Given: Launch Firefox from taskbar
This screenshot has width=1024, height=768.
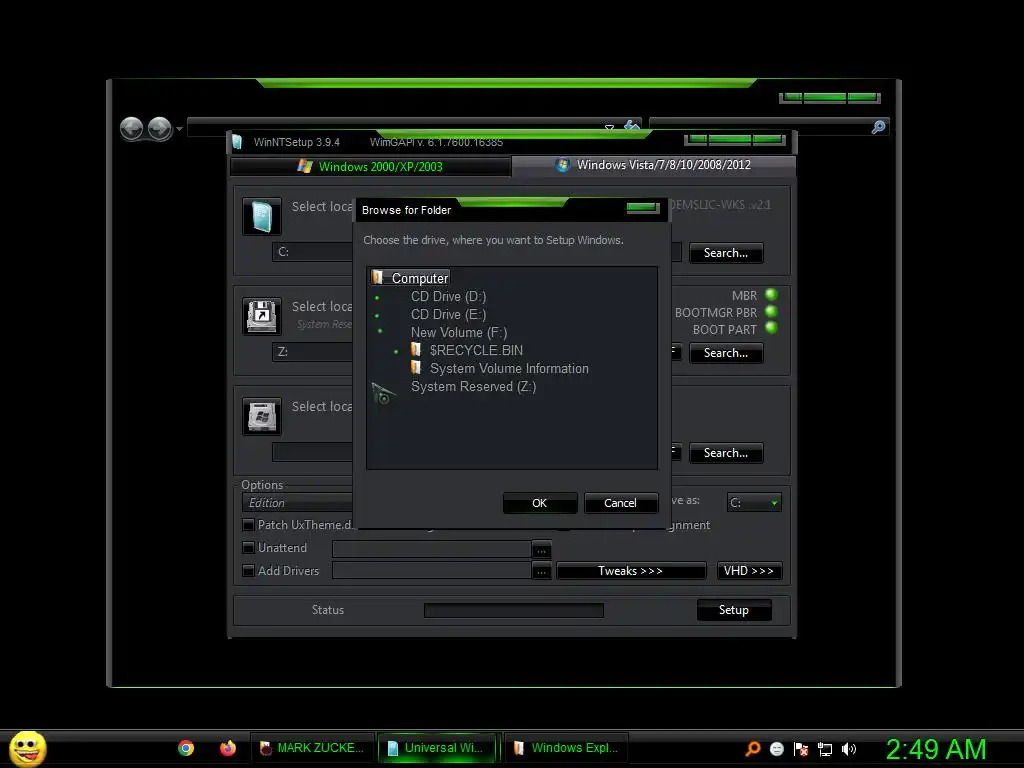Looking at the screenshot, I should [228, 748].
